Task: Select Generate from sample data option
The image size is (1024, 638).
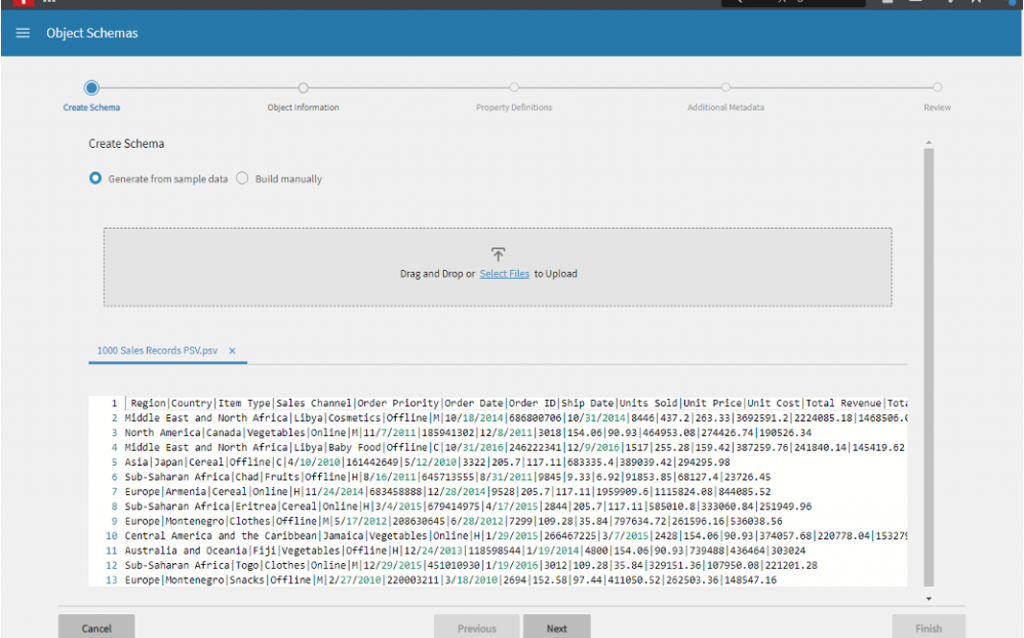Action: pyautogui.click(x=96, y=179)
